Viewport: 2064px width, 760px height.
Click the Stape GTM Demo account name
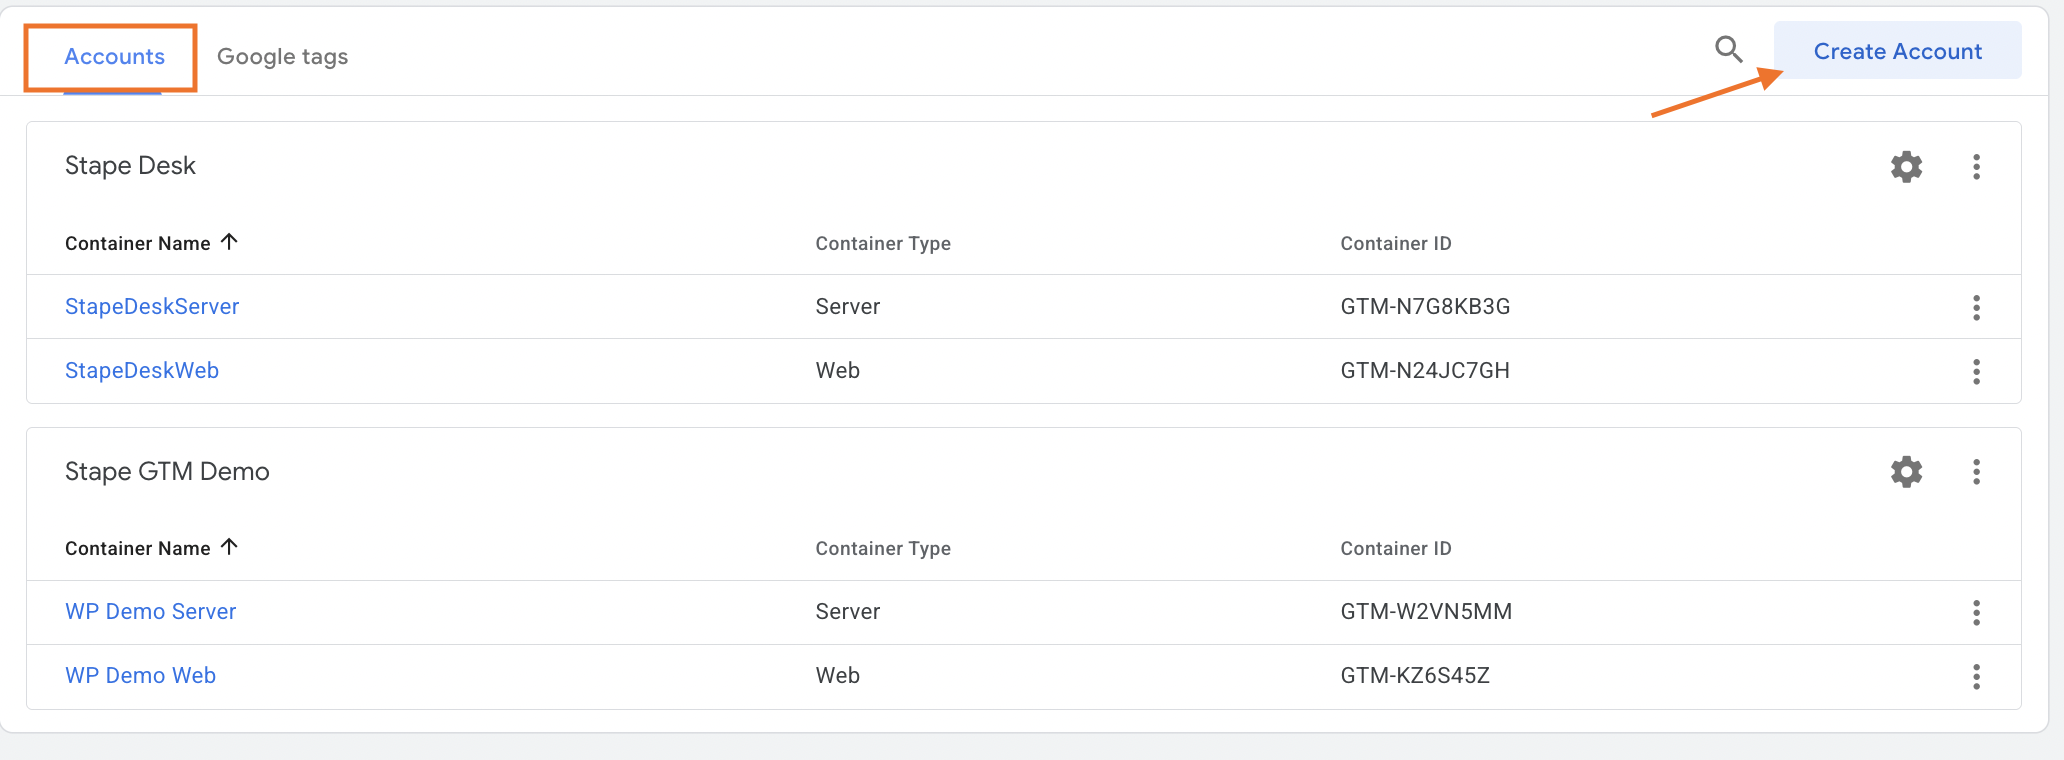[167, 471]
